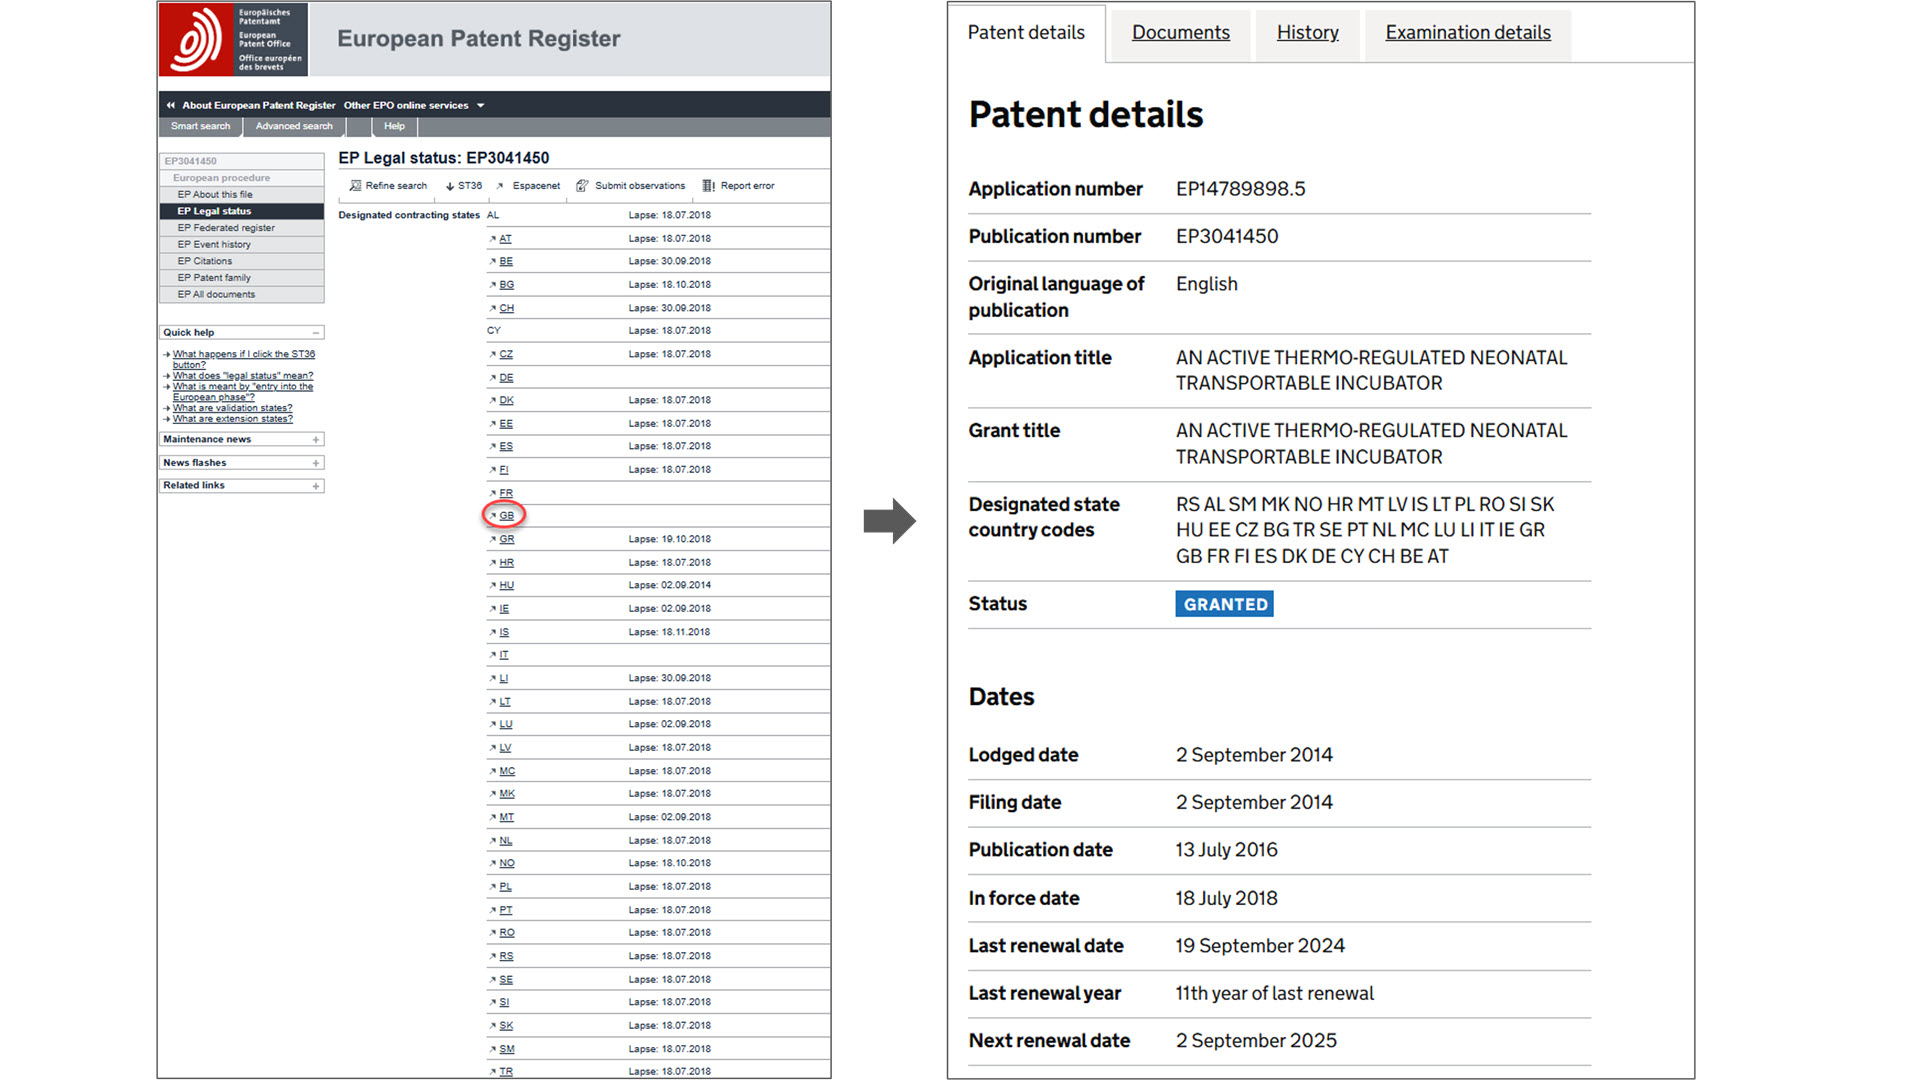The width and height of the screenshot is (1921, 1080).
Task: Expand the Maintenance news panel
Action: click(x=316, y=440)
